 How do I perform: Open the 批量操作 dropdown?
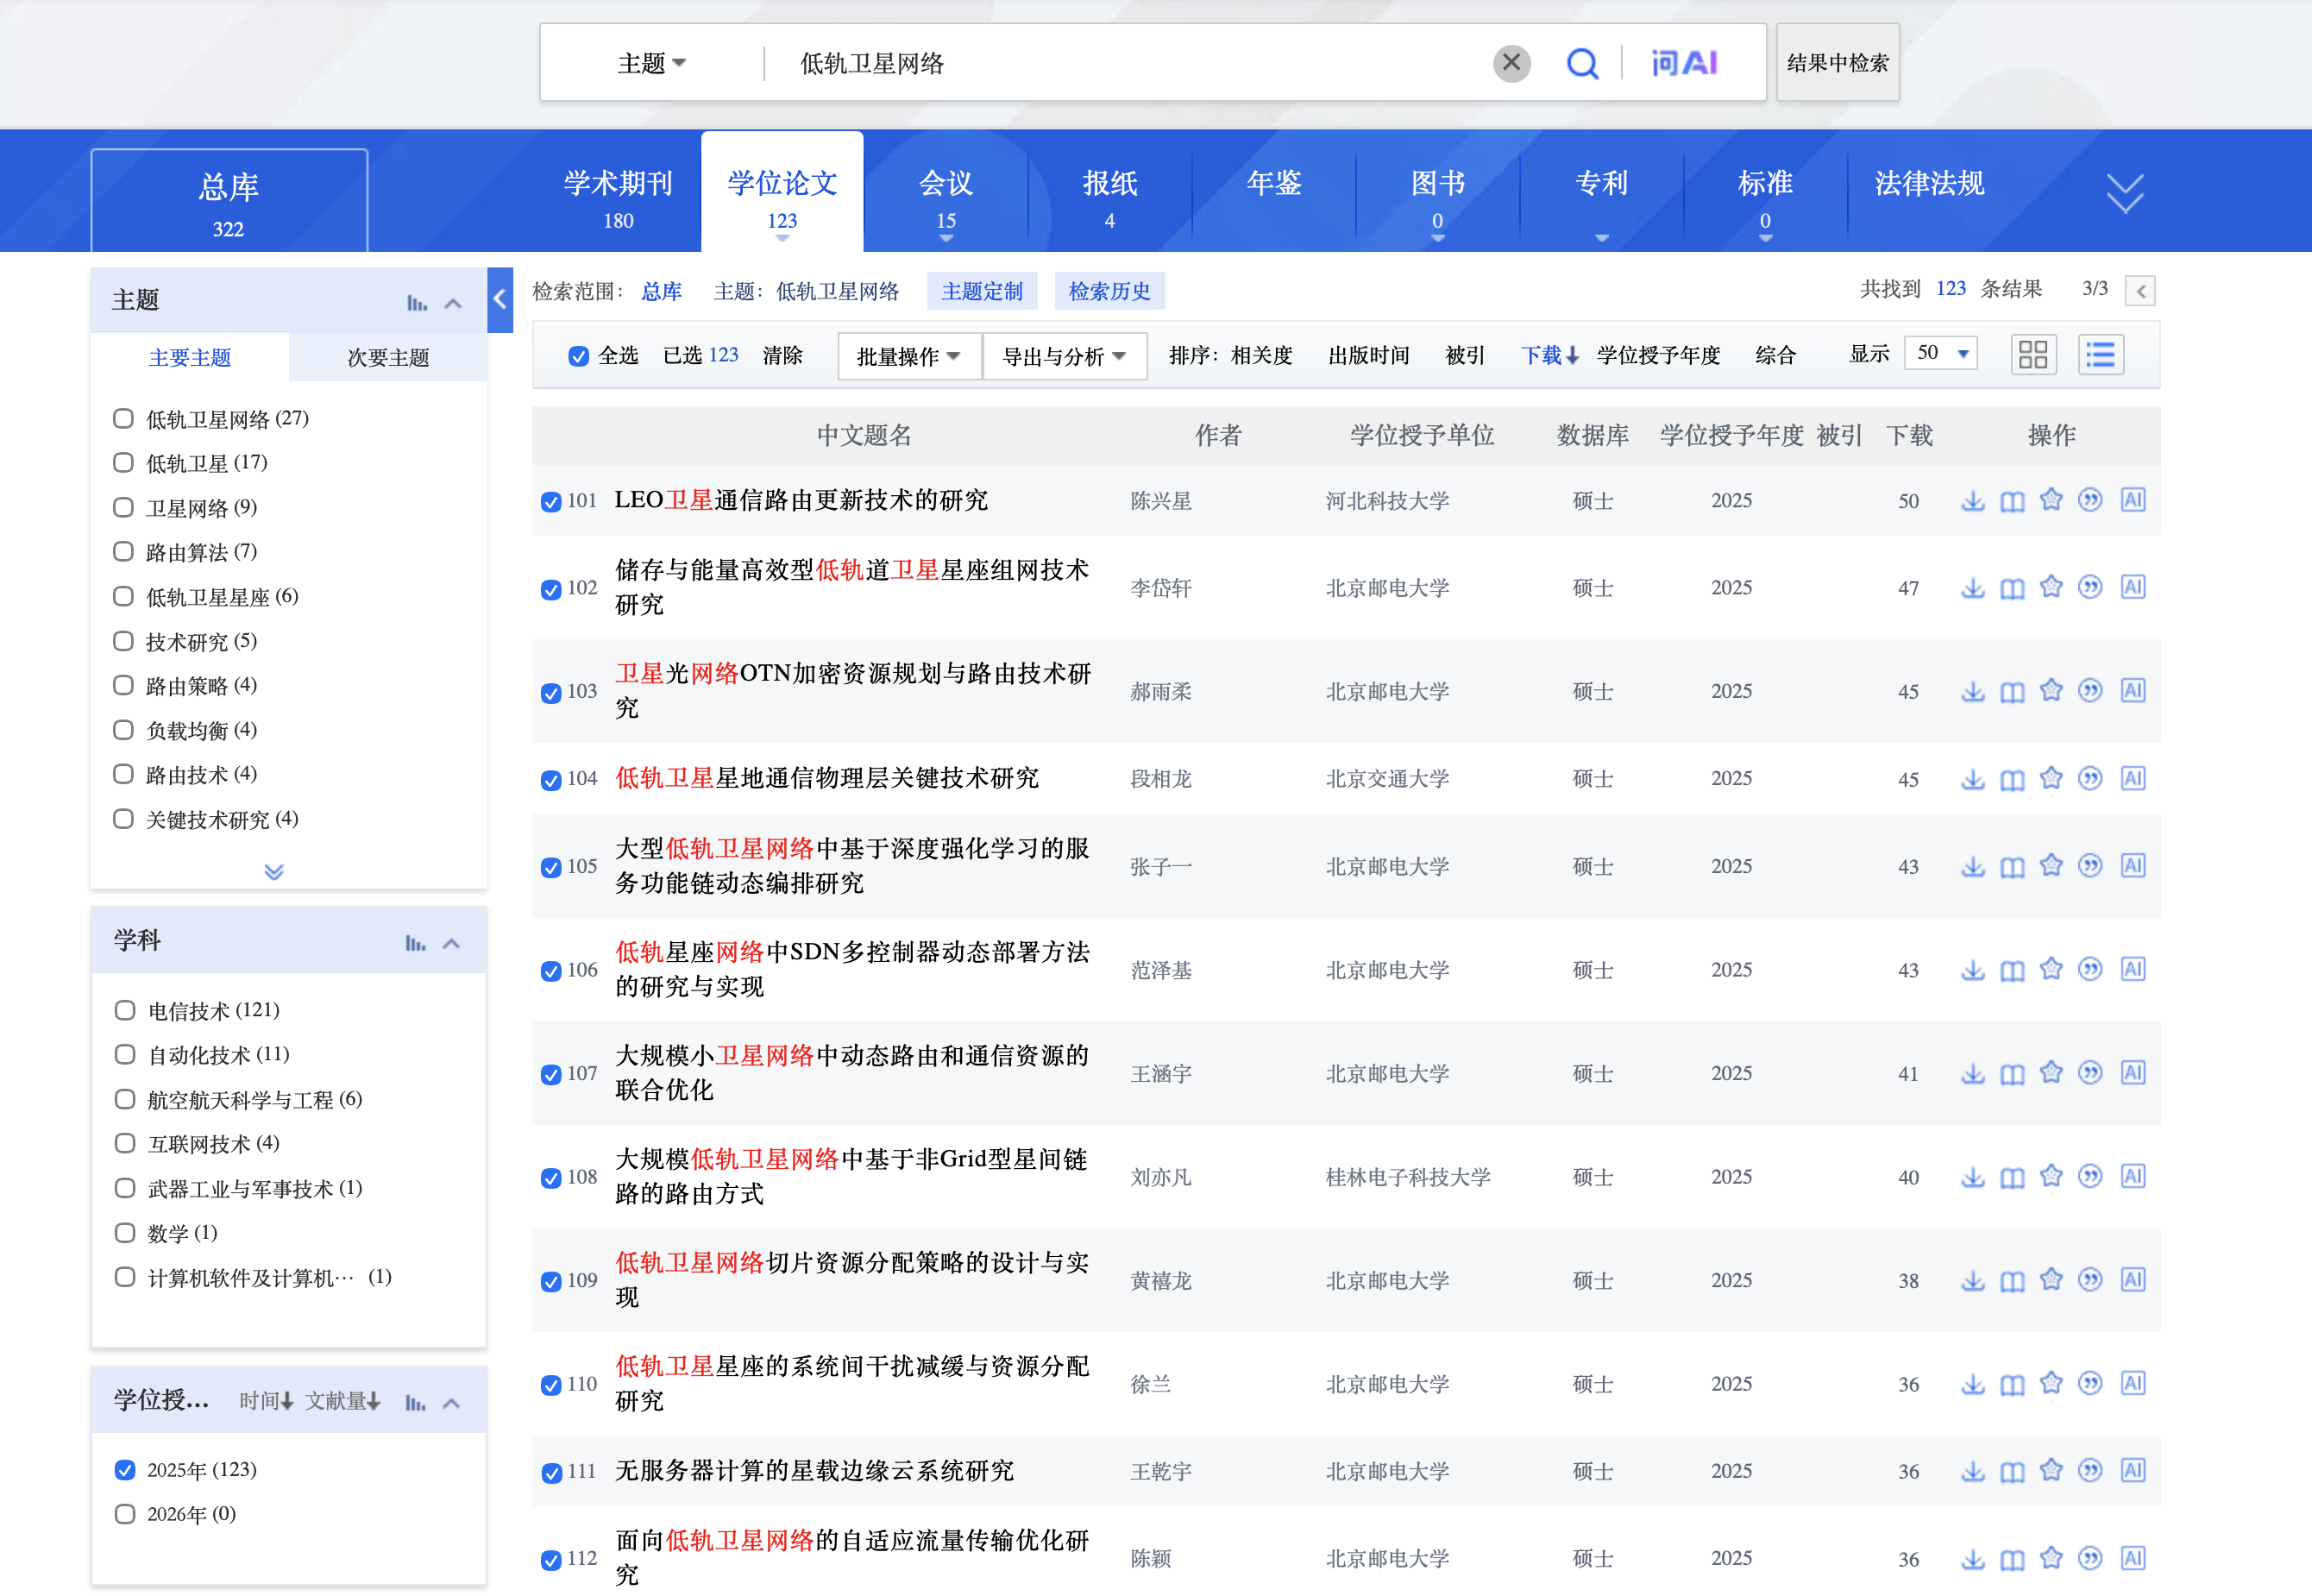click(x=908, y=356)
